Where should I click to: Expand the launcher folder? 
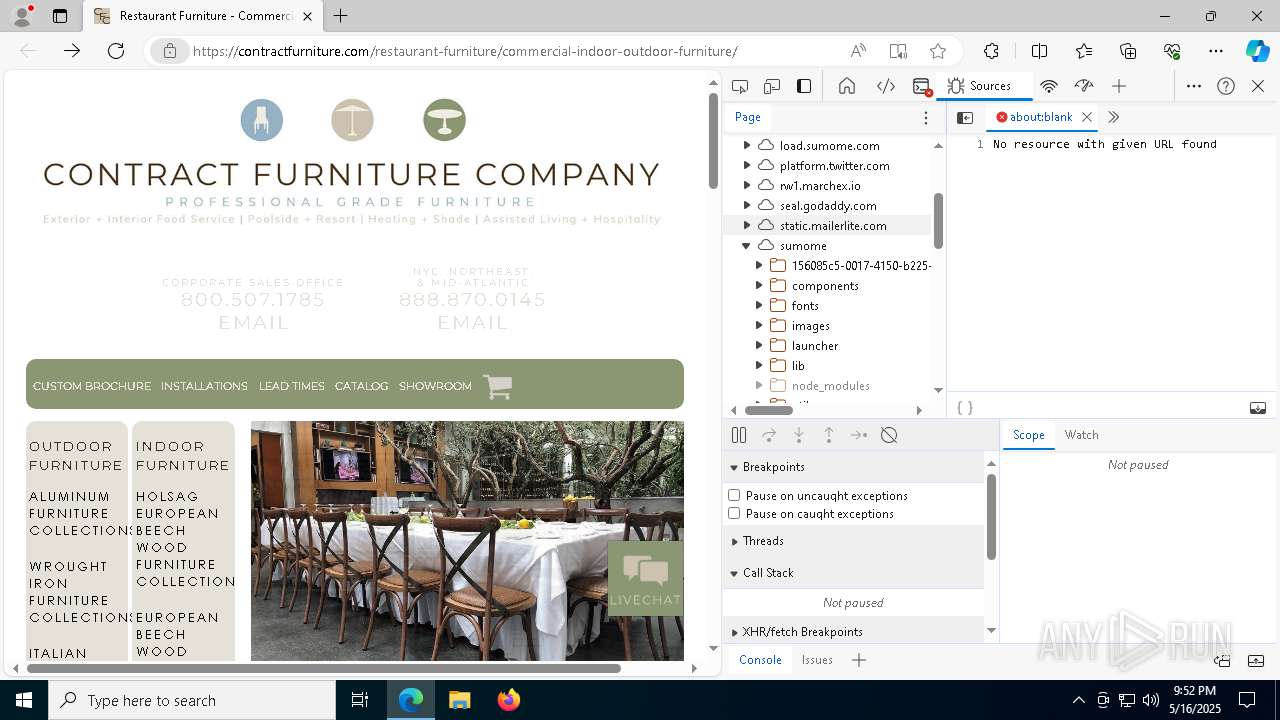(758, 346)
